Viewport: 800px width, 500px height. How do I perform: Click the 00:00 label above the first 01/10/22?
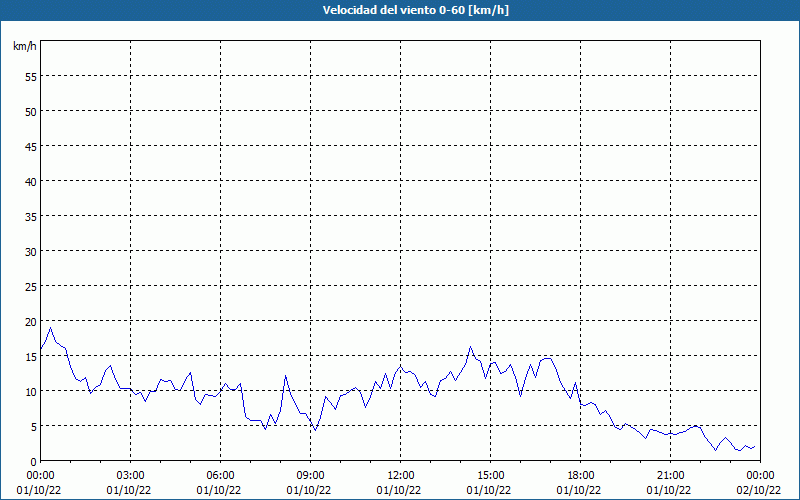pyautogui.click(x=40, y=476)
